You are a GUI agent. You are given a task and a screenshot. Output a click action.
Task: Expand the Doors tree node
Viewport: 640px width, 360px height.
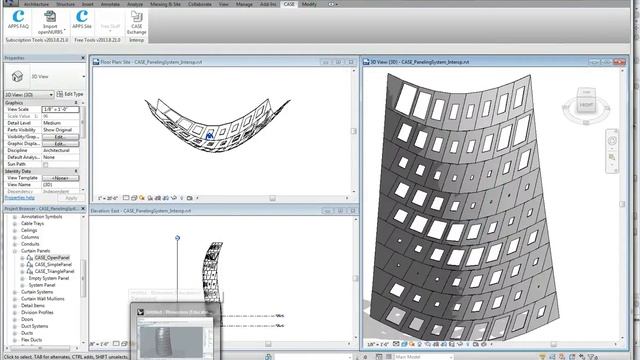click(x=15, y=320)
